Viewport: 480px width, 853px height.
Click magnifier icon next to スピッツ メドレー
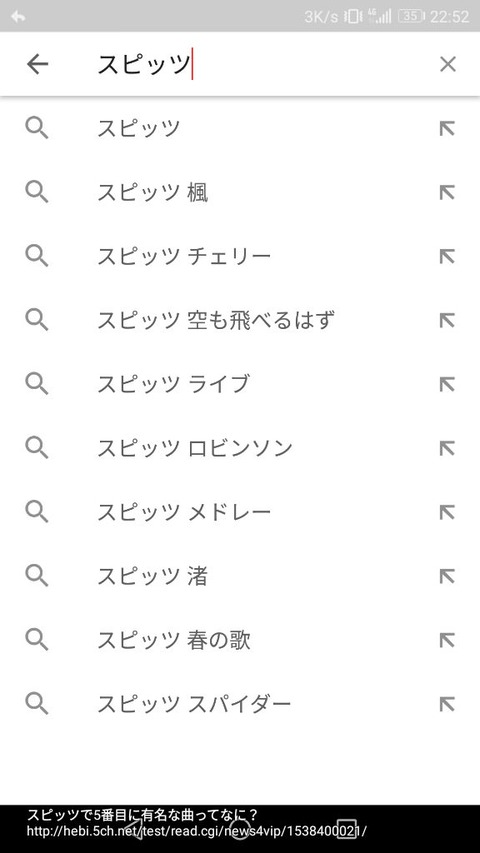(37, 512)
